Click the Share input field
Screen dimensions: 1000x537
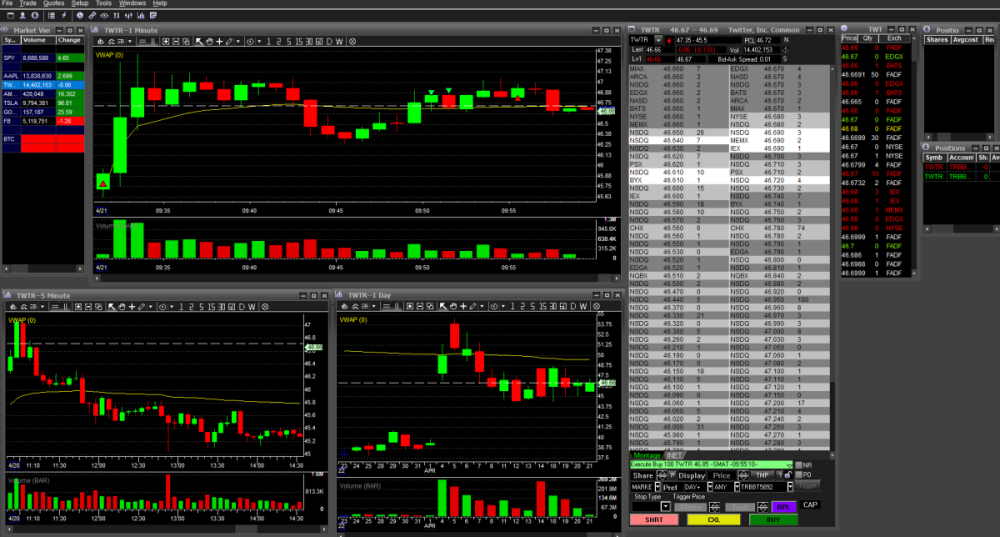pos(643,475)
